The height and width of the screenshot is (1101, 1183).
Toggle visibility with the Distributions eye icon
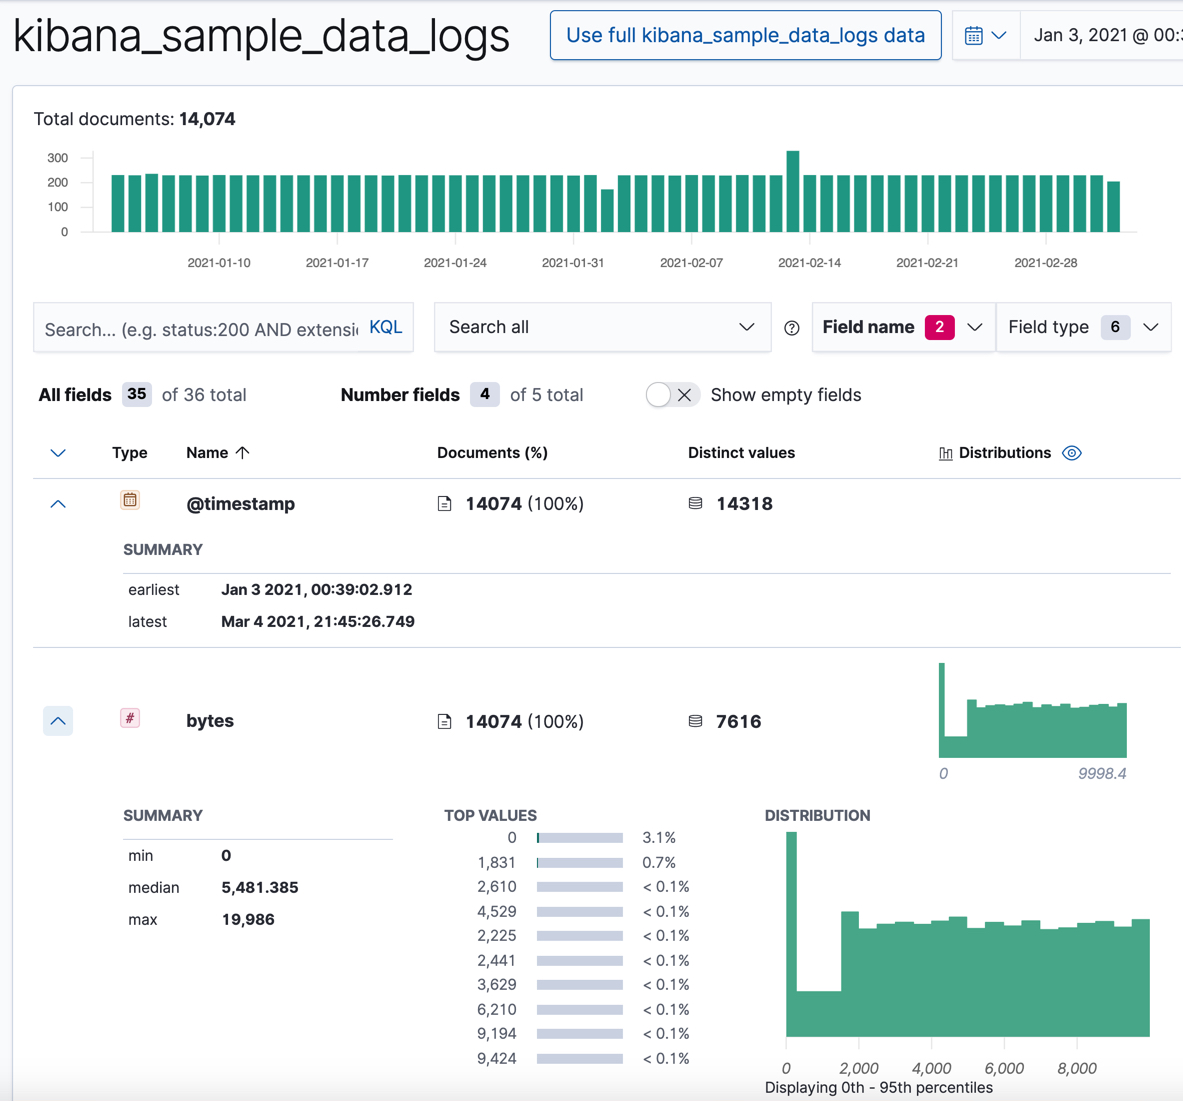pos(1071,453)
